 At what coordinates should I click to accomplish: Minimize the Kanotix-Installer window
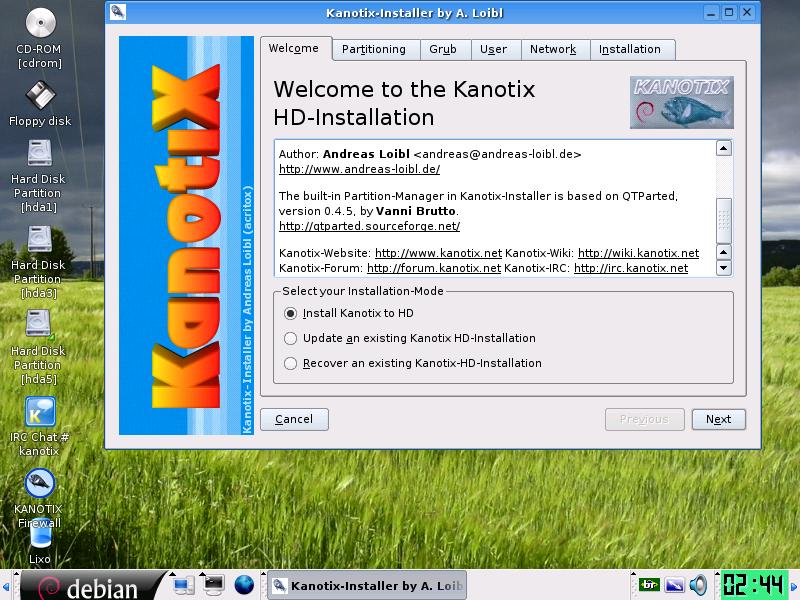pyautogui.click(x=711, y=13)
